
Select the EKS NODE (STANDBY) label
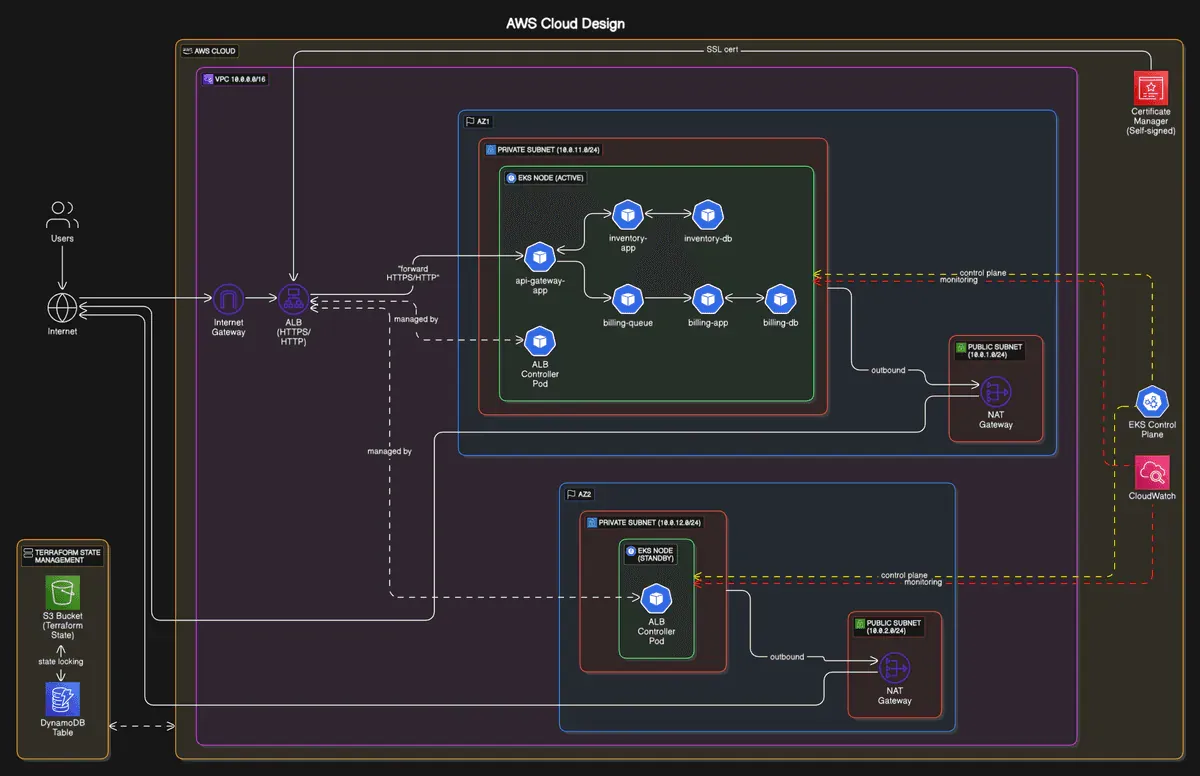coord(651,554)
